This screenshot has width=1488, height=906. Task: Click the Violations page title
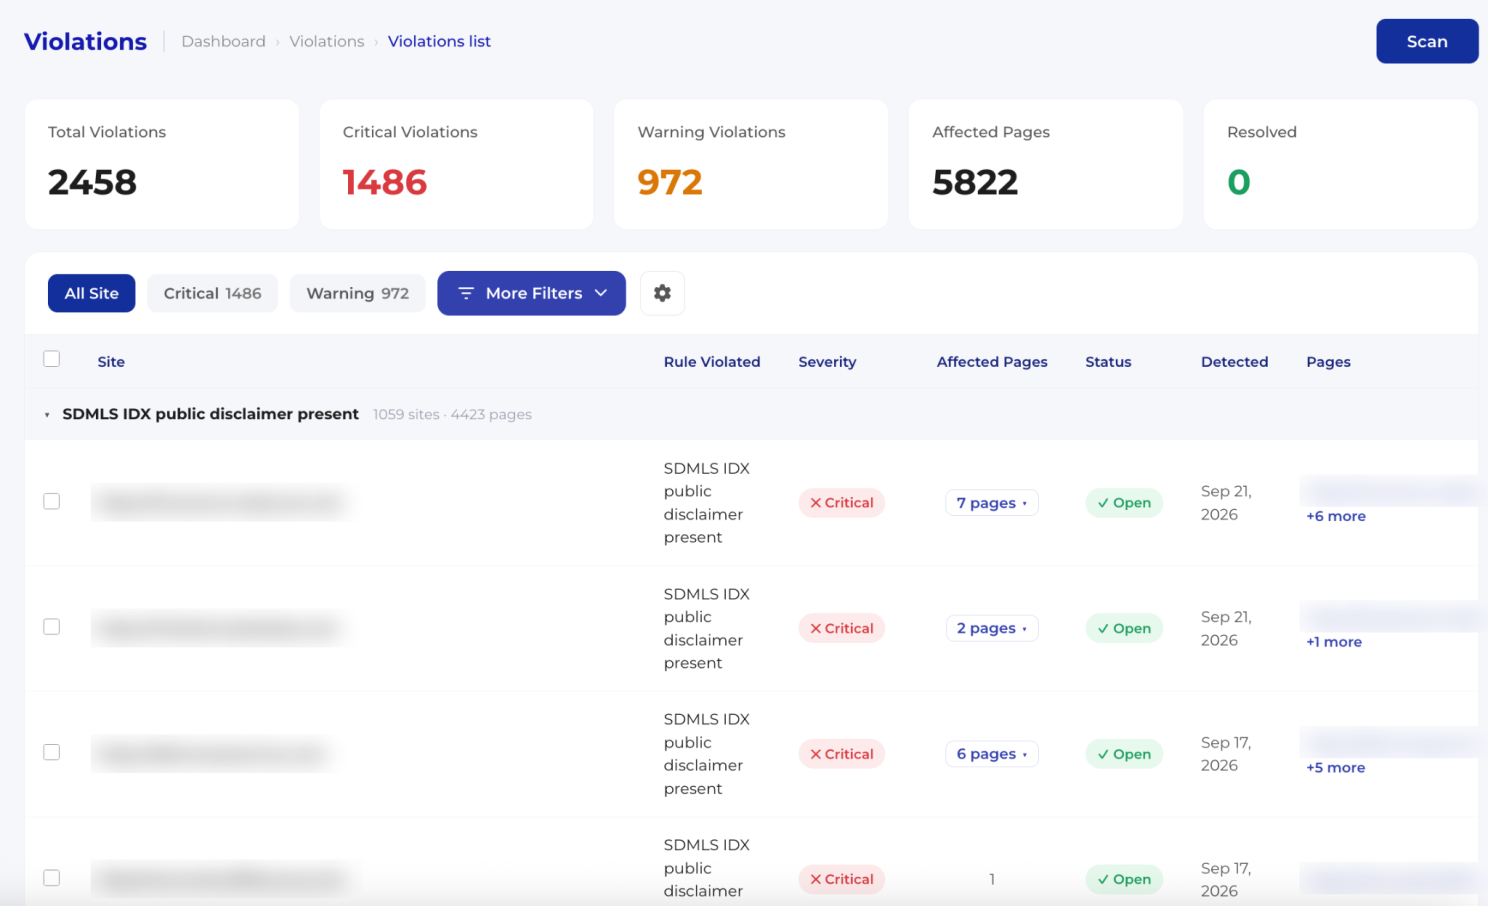tap(85, 41)
